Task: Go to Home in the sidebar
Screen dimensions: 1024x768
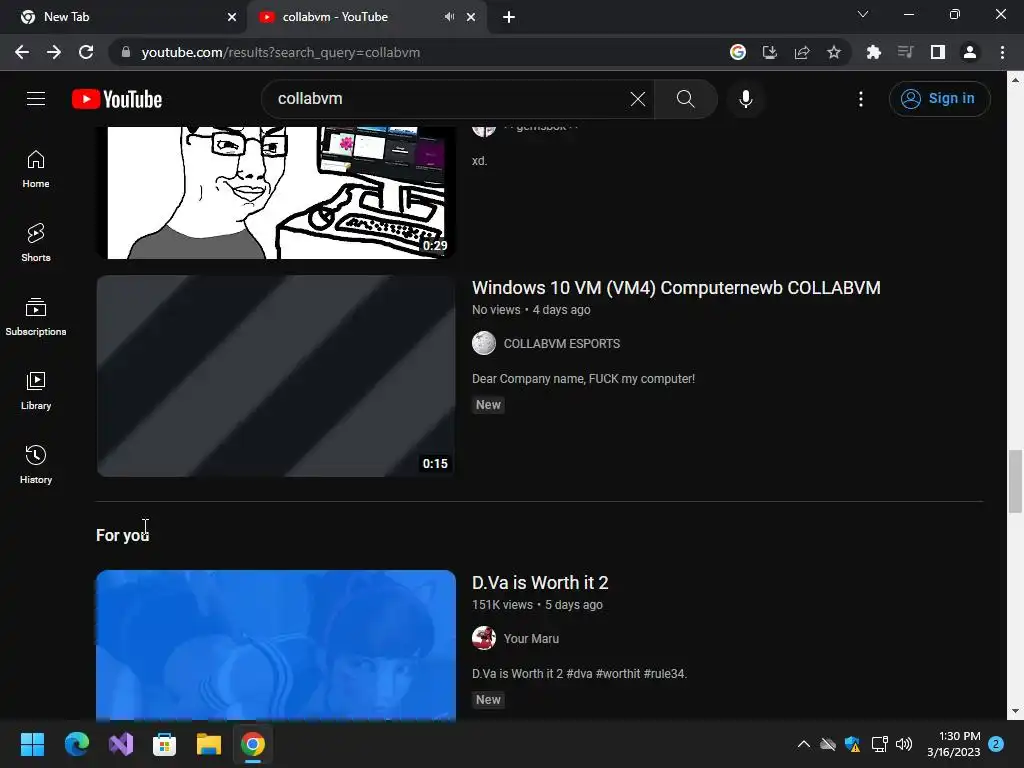Action: [36, 169]
